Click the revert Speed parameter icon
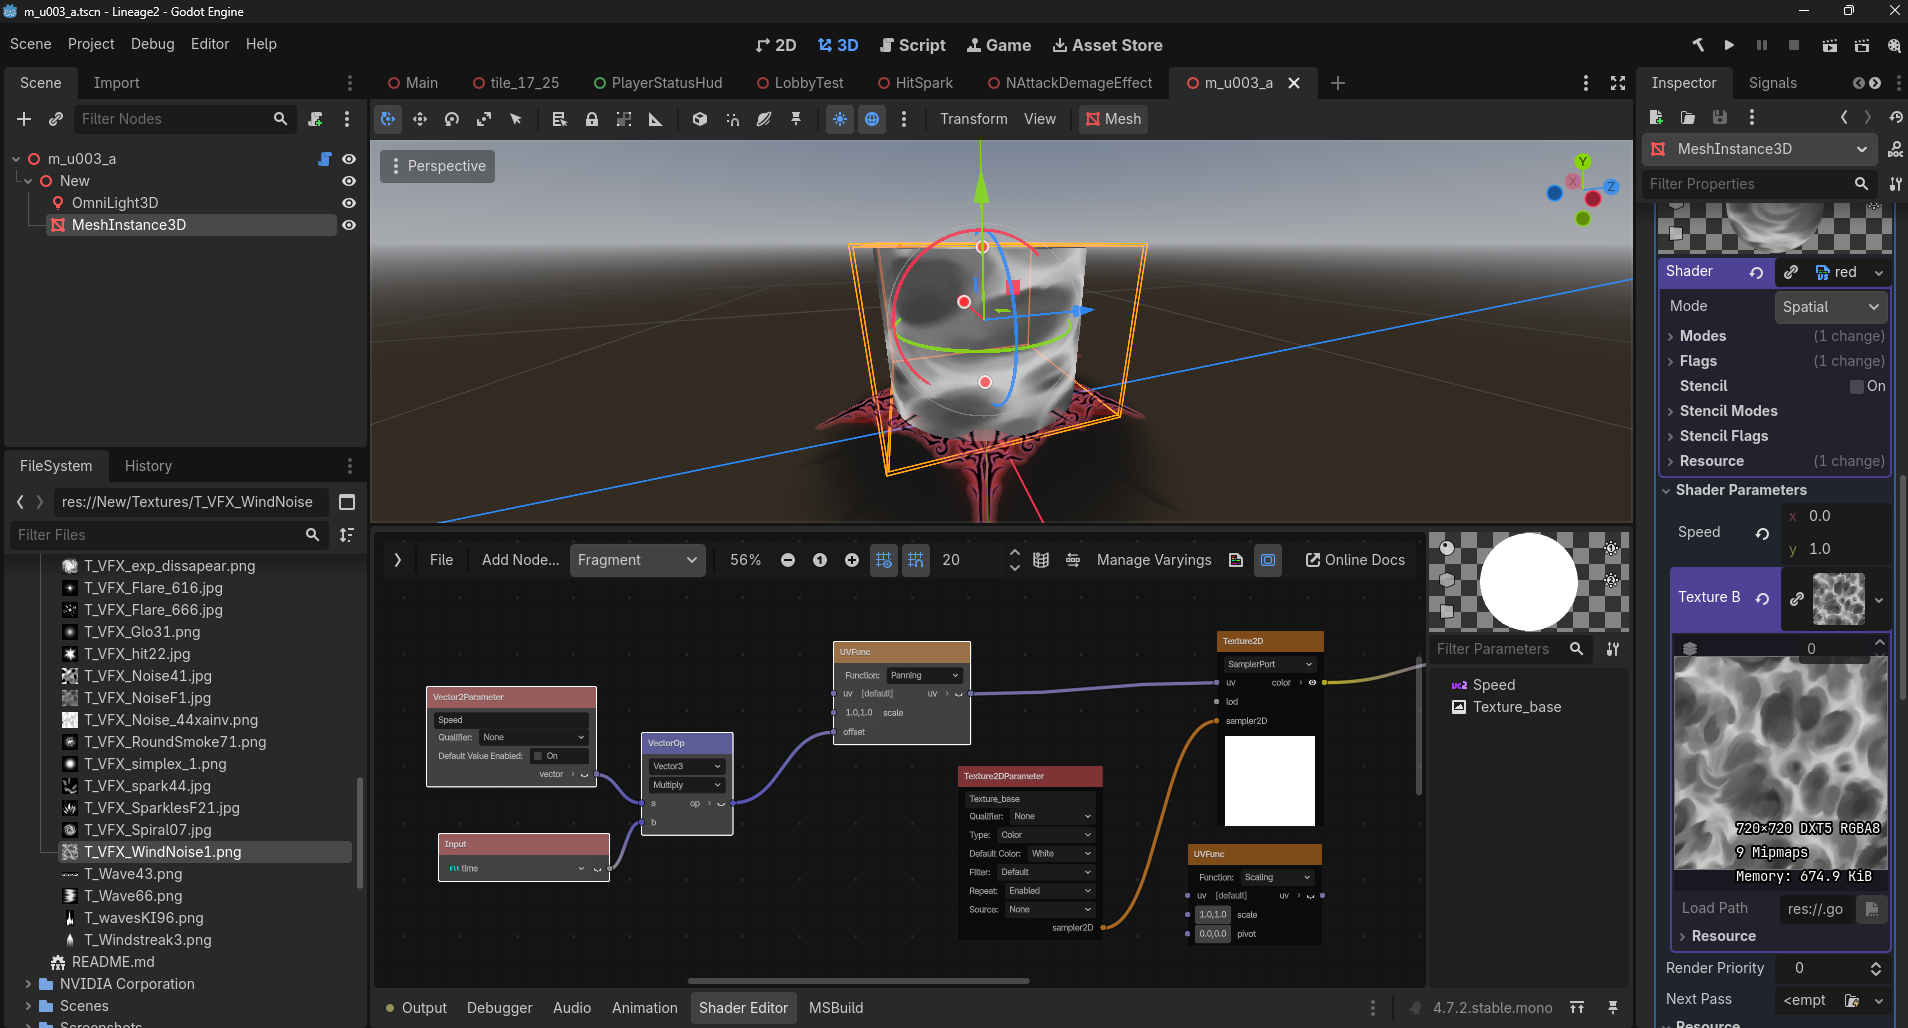1908x1028 pixels. pos(1762,533)
